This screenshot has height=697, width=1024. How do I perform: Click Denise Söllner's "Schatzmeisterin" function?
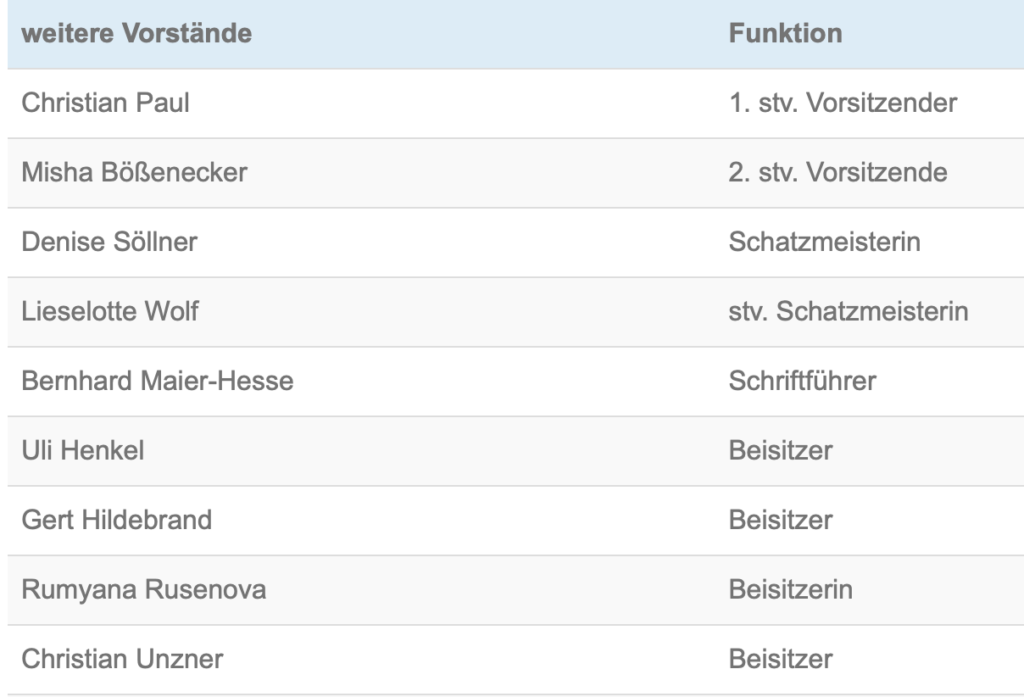point(825,242)
